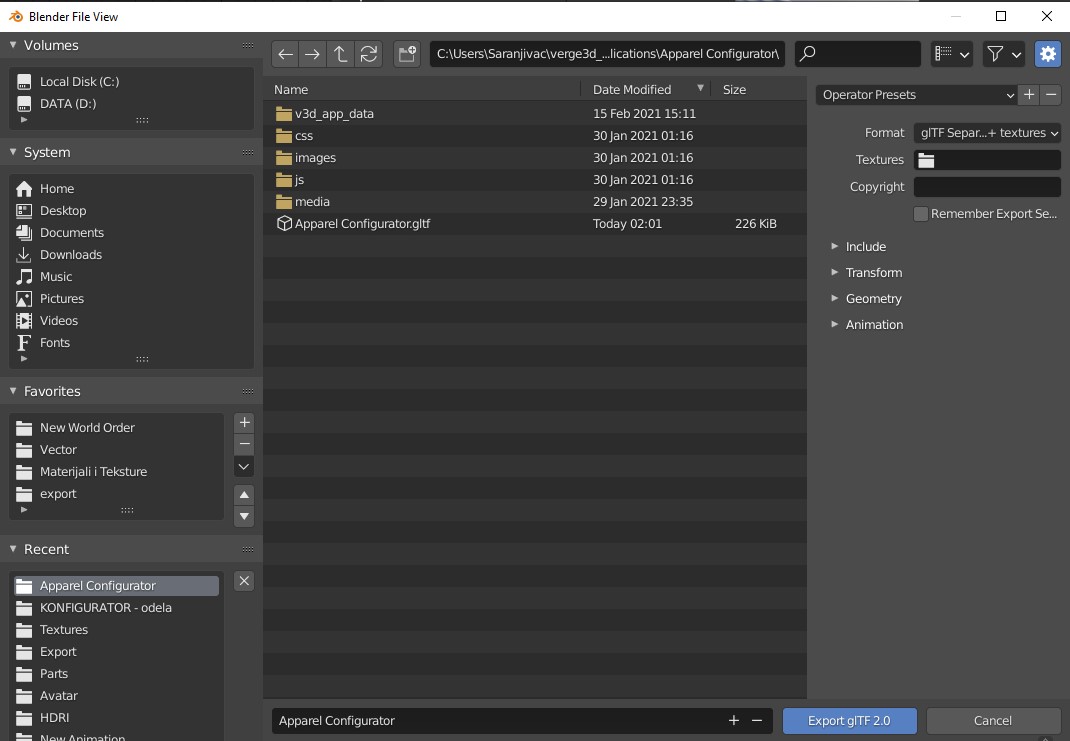
Task: Move favorite bookmark down
Action: [244, 517]
